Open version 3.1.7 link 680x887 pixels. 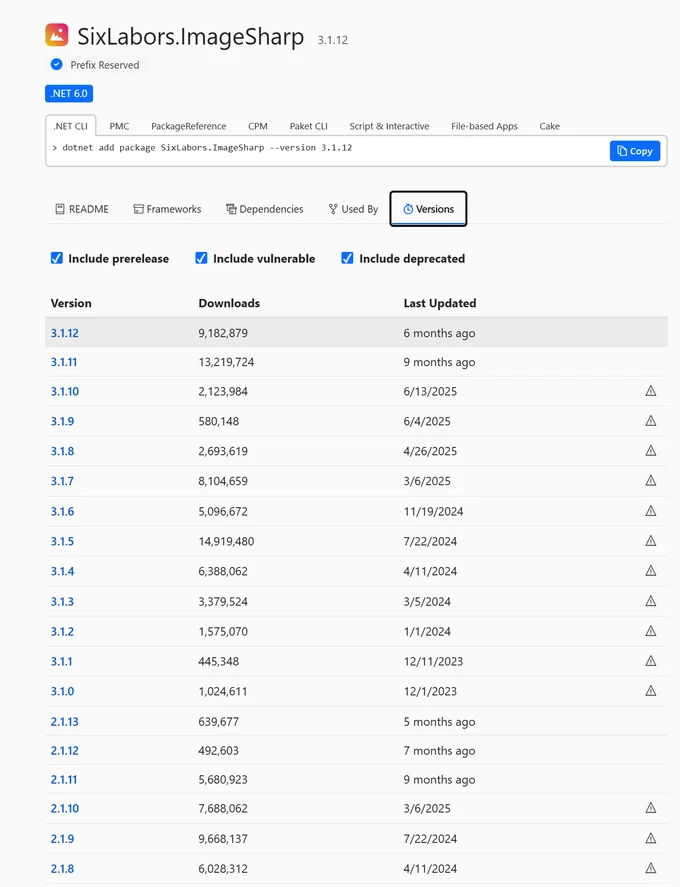tap(62, 481)
